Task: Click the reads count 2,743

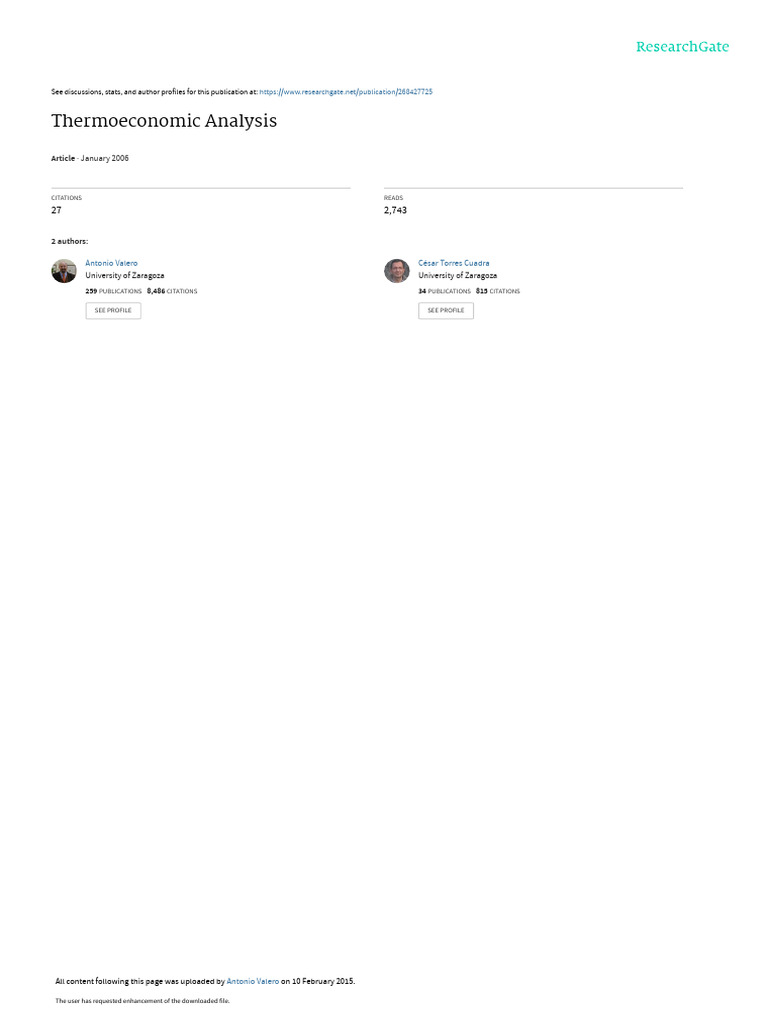Action: (395, 210)
